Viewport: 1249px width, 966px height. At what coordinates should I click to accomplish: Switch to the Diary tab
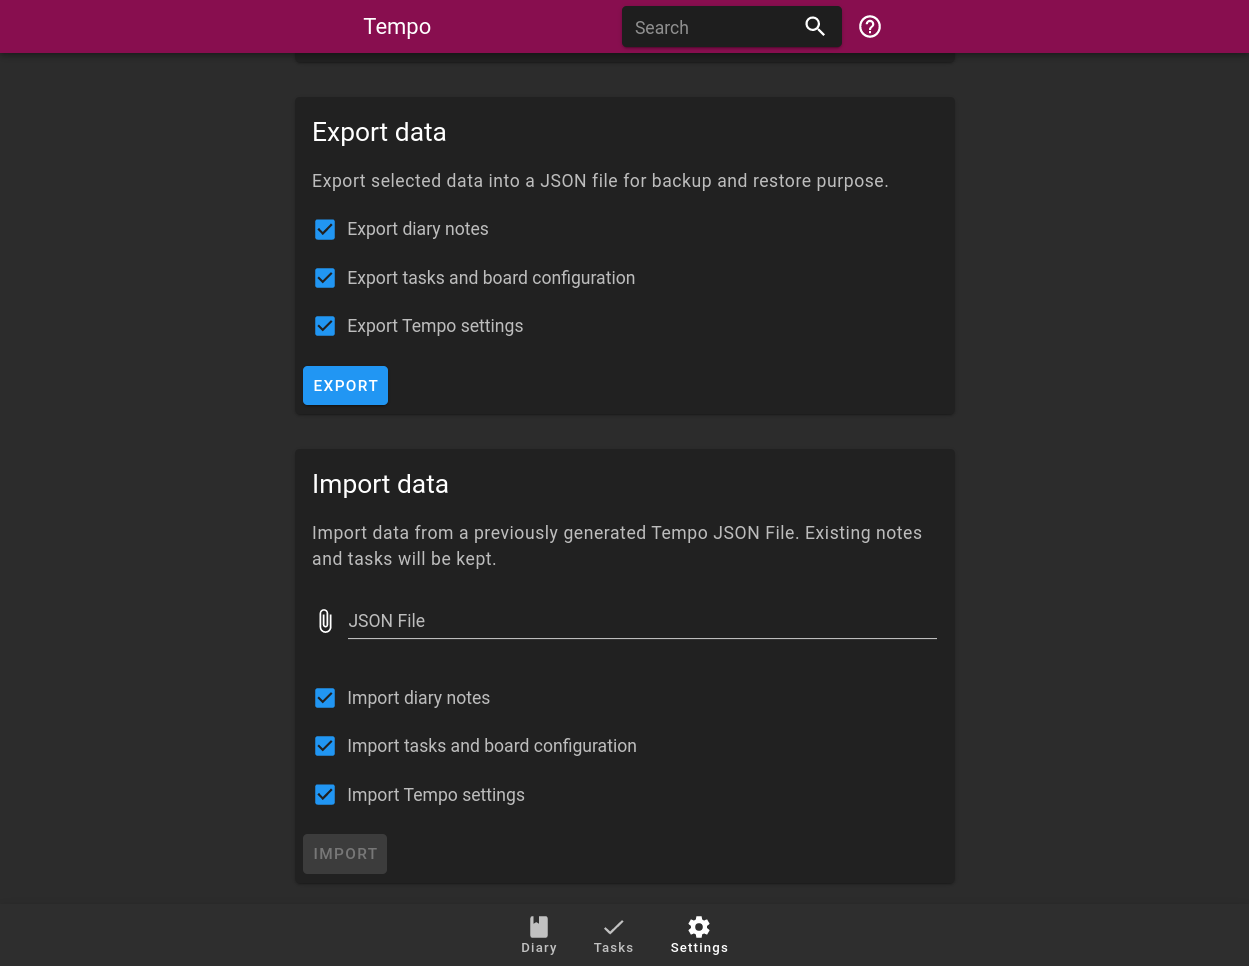point(539,935)
